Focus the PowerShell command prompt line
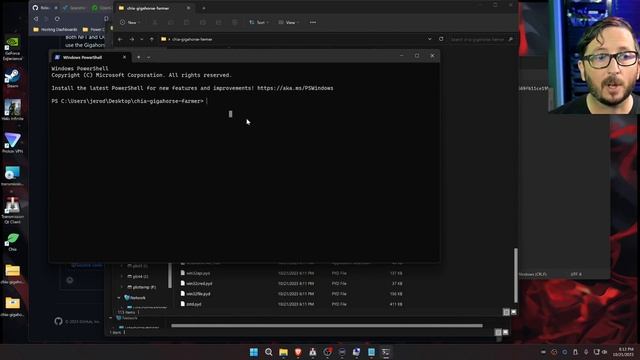 click(x=130, y=101)
